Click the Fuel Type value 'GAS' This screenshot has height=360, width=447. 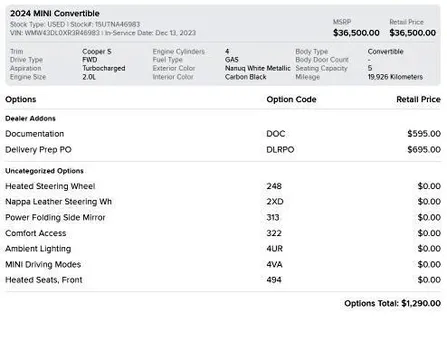click(232, 60)
